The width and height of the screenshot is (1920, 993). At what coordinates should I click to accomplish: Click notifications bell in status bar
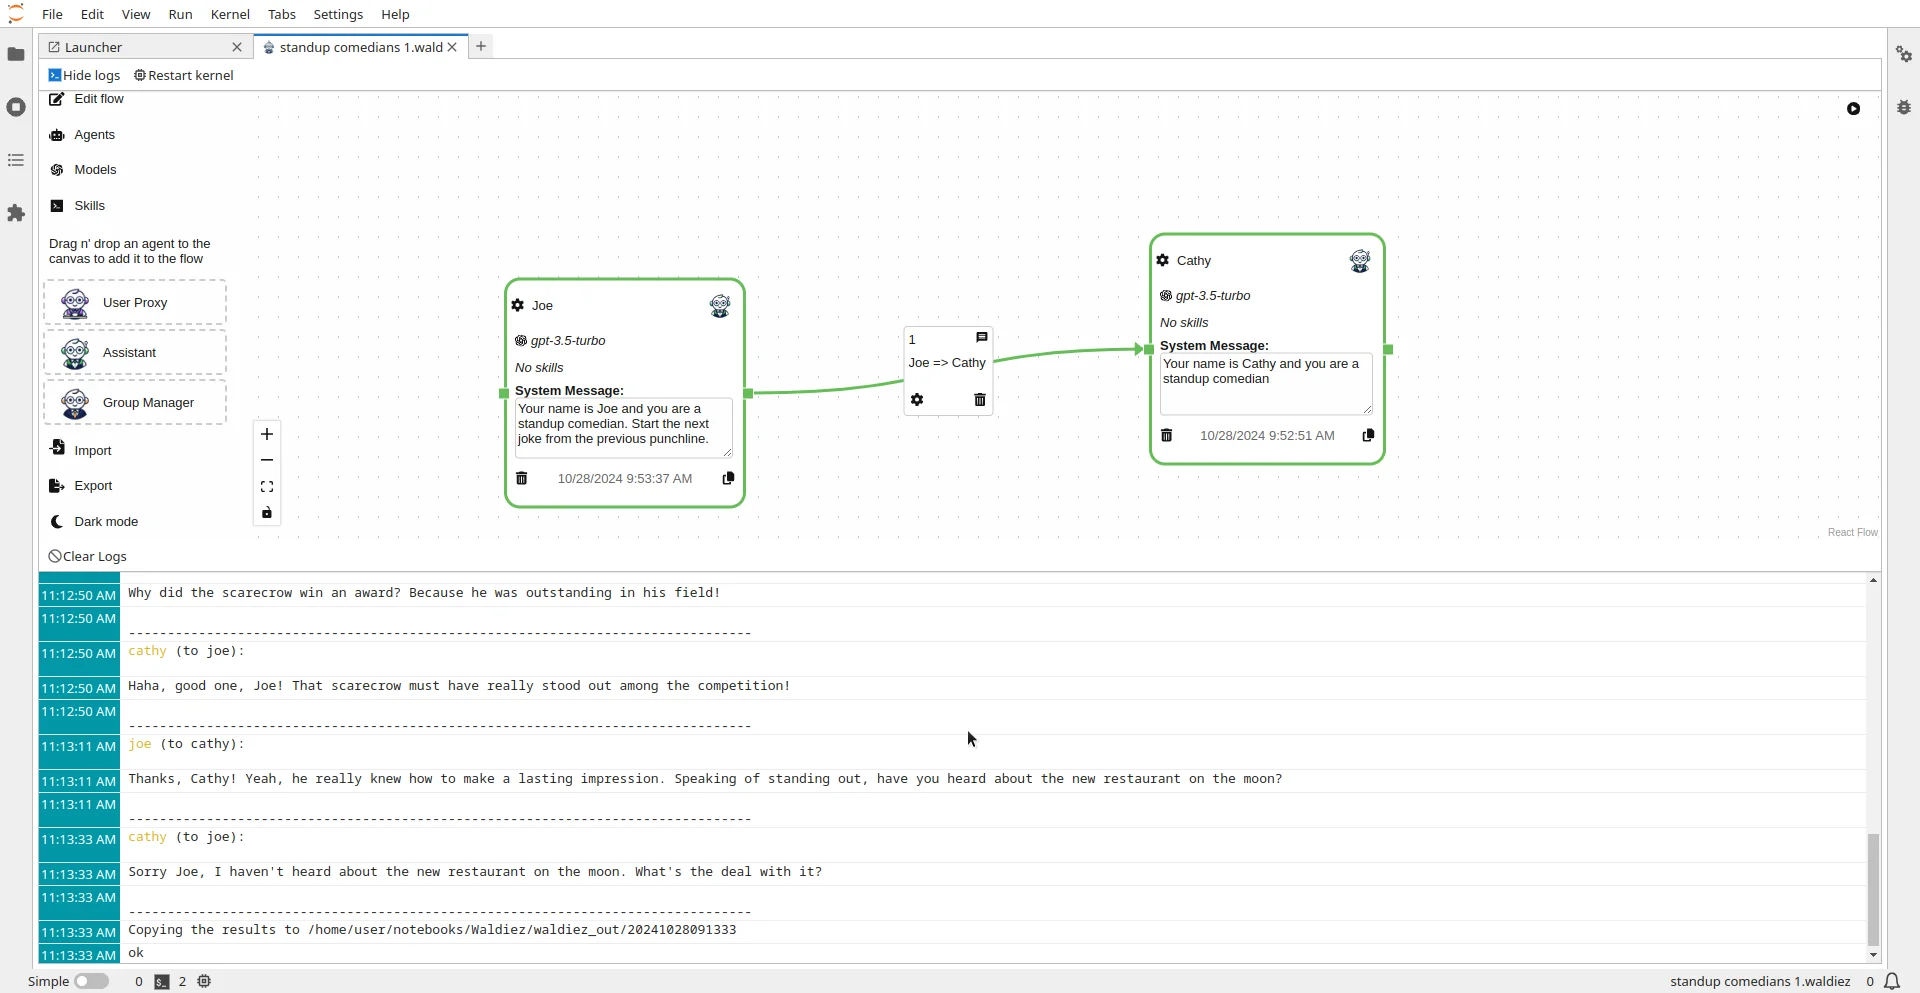pos(1892,981)
